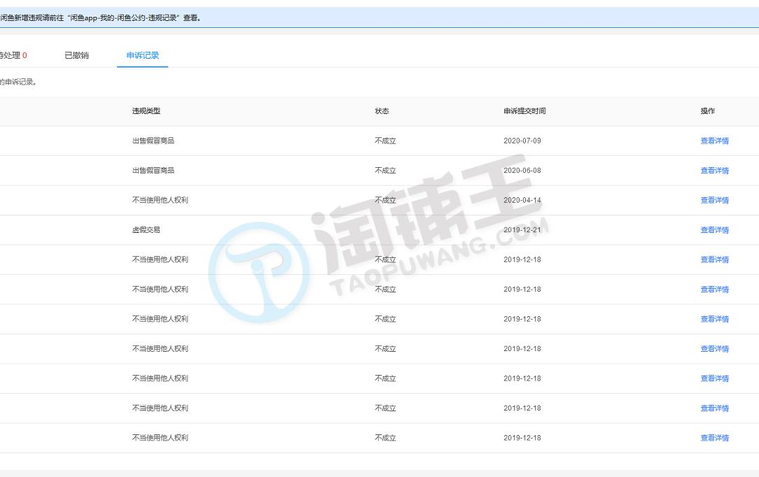Open details for the 虚假交易 appeal
Screen dimensions: 759x477
(x=714, y=230)
